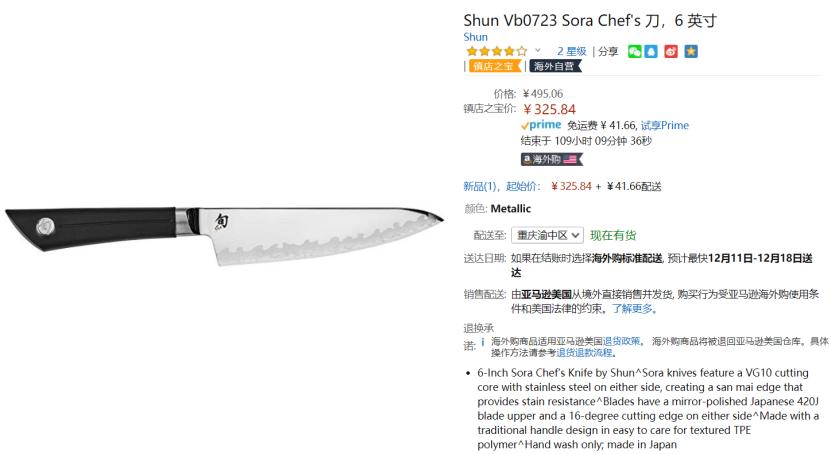Click the 试享Prime trial link
The image size is (831, 454).
point(665,126)
